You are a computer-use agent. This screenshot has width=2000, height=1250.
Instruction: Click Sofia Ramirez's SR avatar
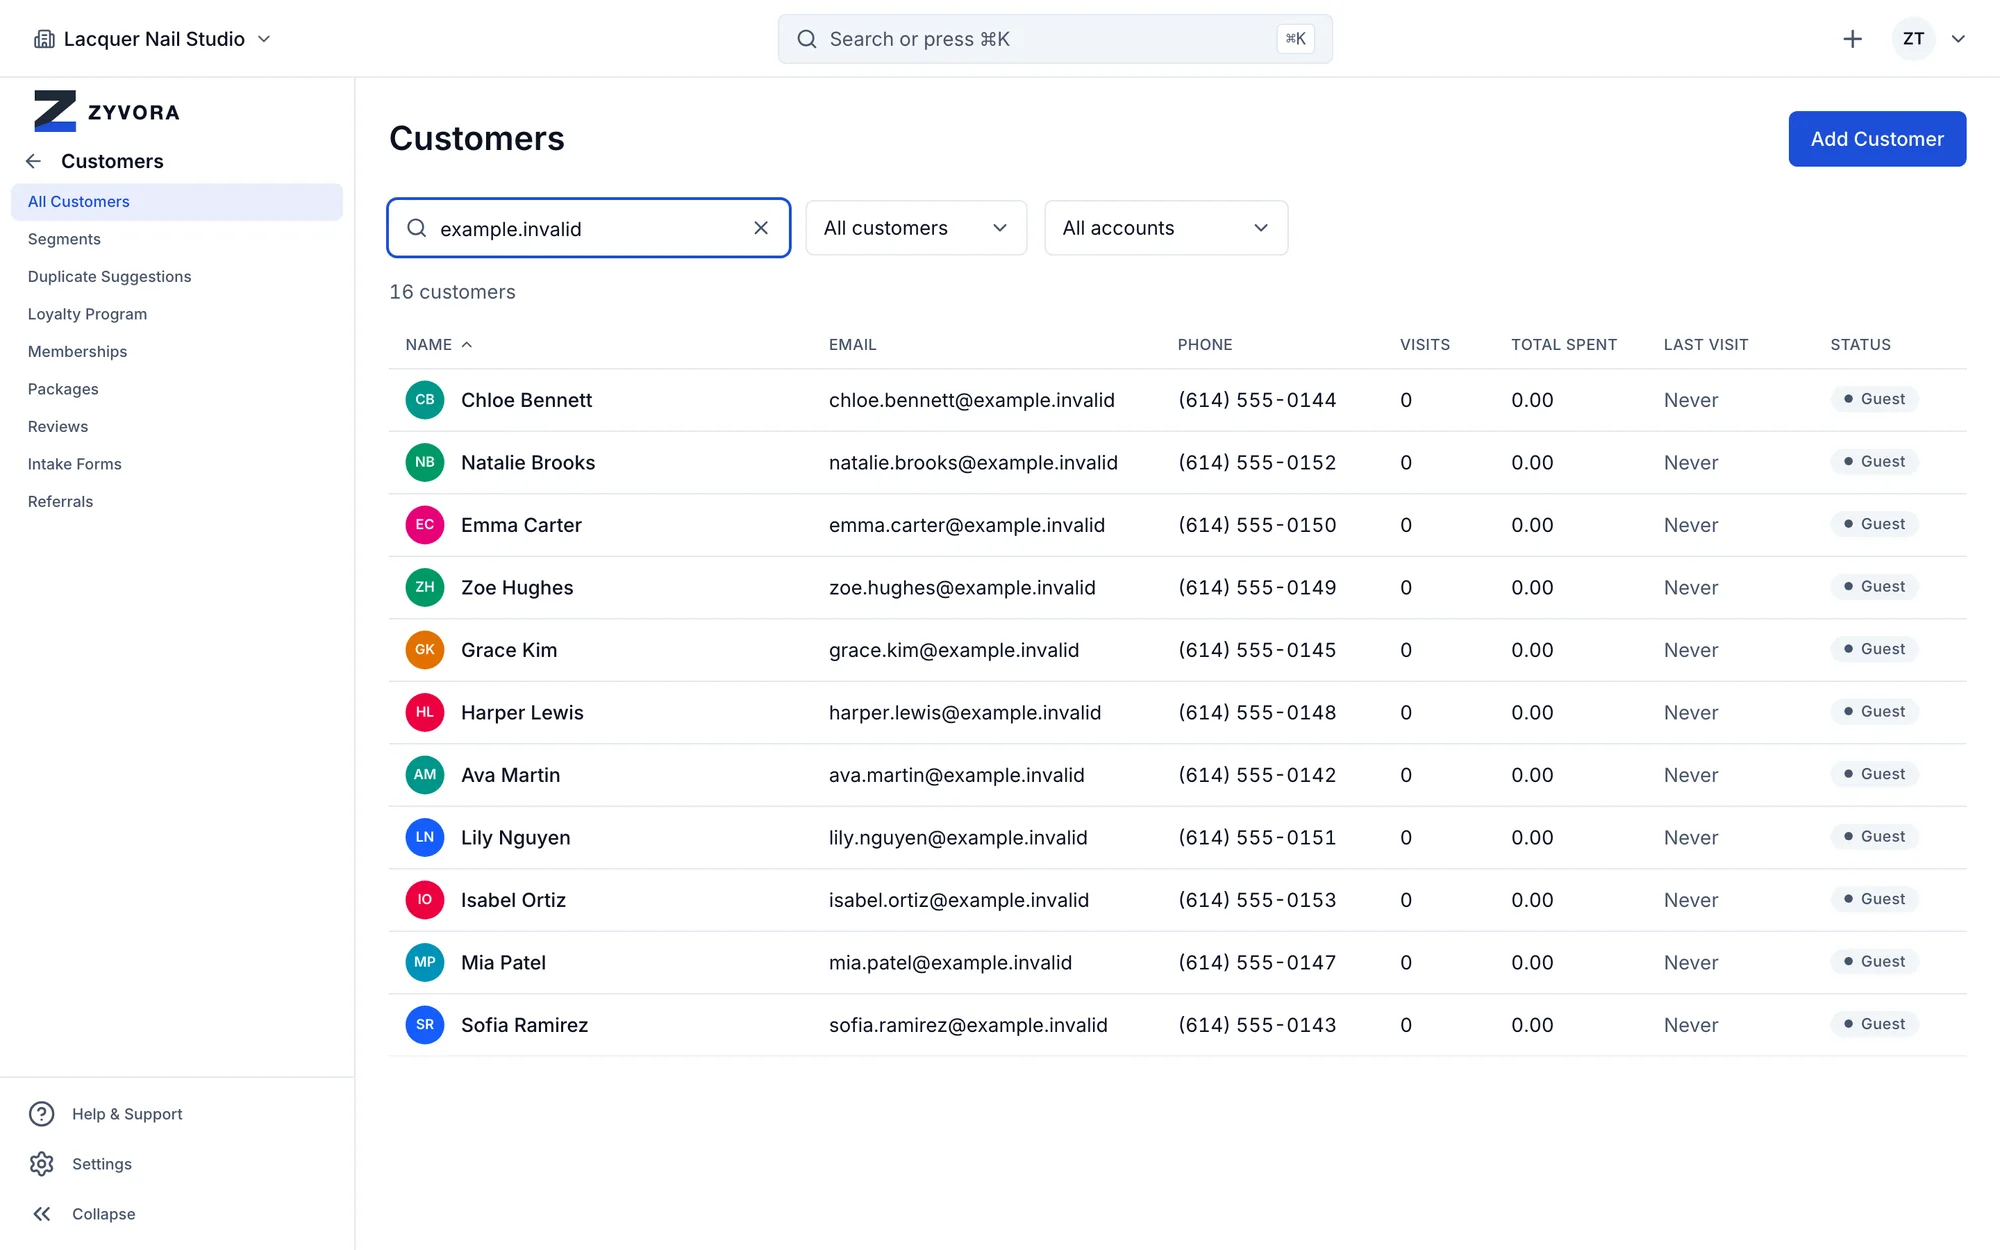tap(425, 1025)
